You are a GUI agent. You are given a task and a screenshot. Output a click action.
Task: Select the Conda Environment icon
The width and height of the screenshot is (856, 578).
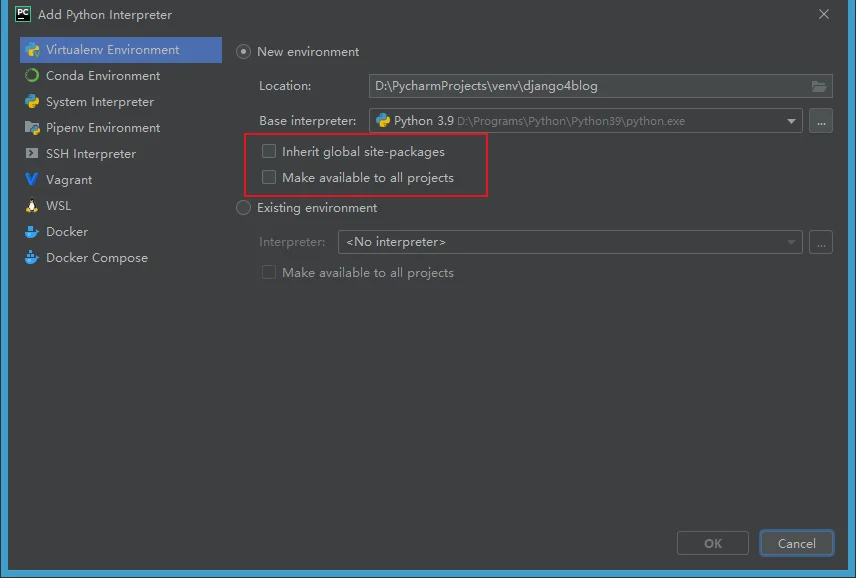click(x=32, y=75)
